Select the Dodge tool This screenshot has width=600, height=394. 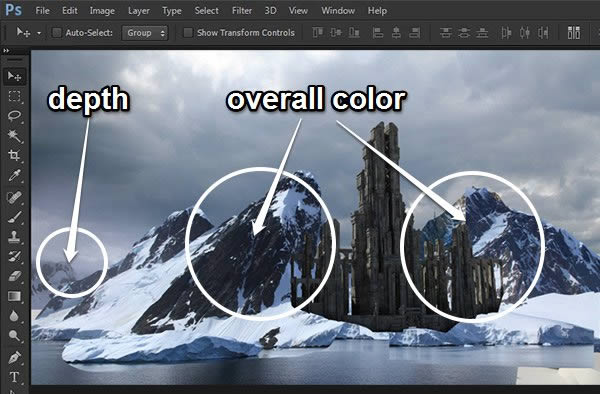click(15, 336)
